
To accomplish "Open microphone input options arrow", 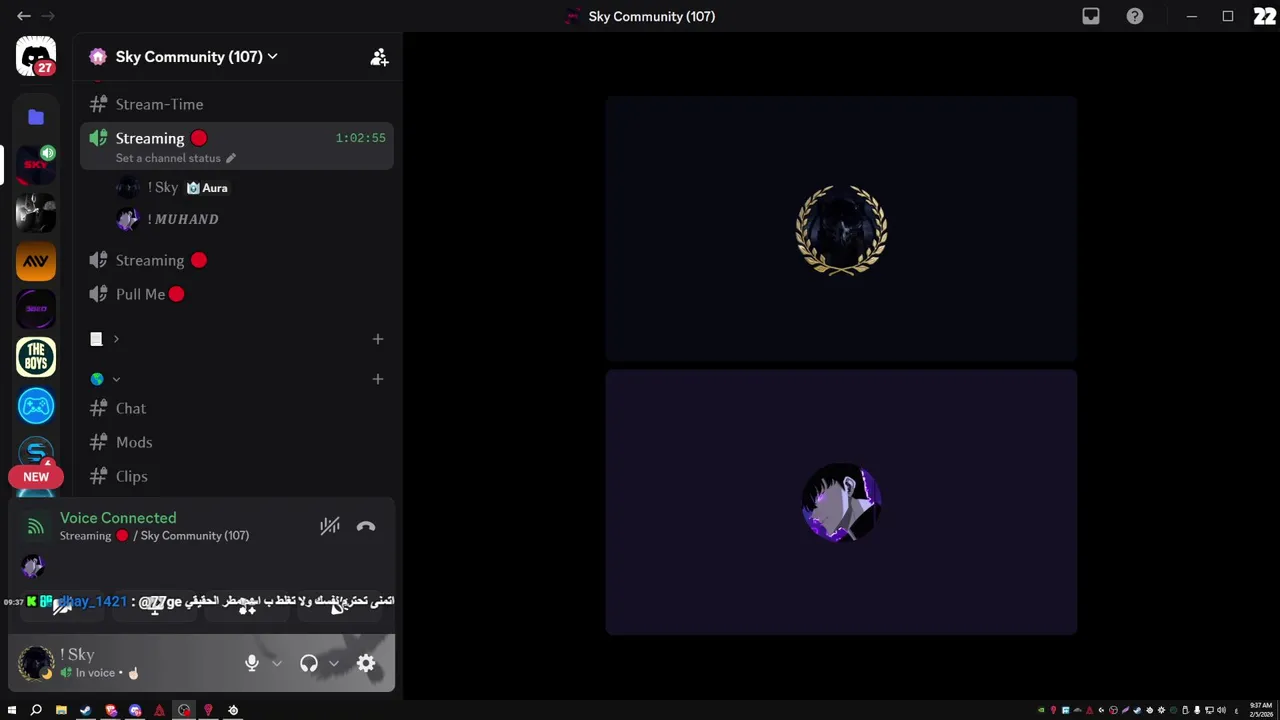I will tap(277, 663).
